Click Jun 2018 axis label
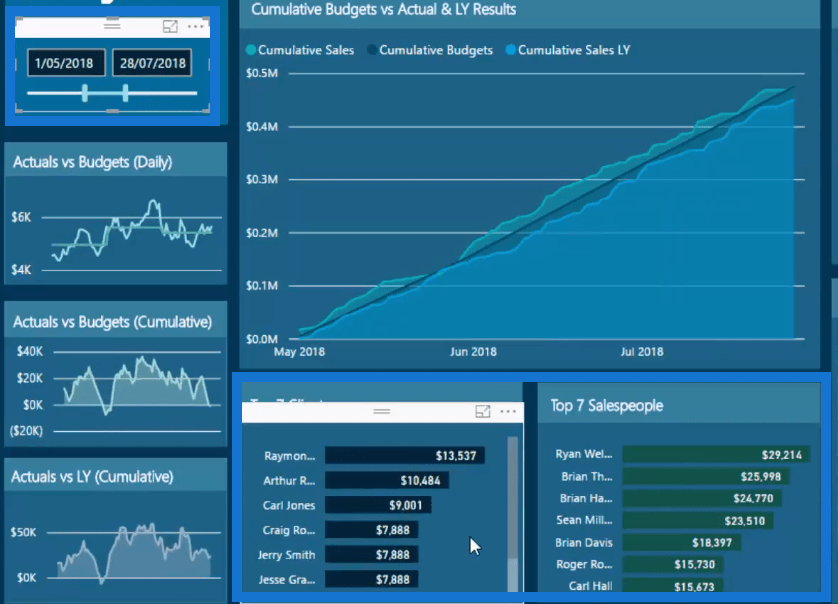Screen dimensions: 838x604 473,352
